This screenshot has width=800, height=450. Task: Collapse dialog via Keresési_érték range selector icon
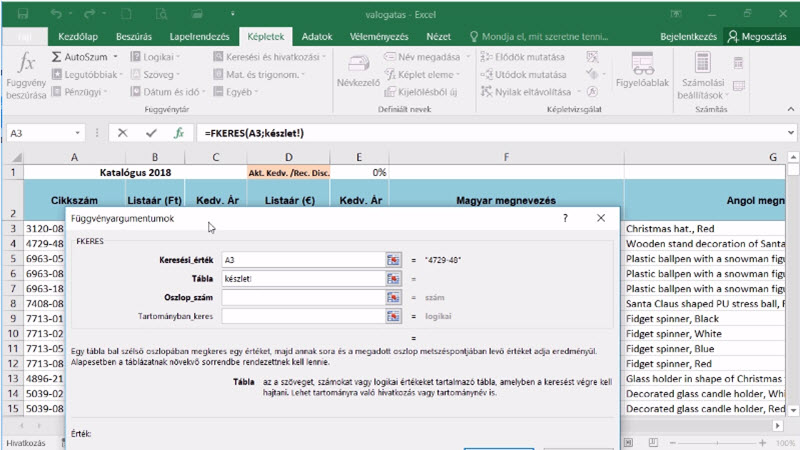coord(393,260)
